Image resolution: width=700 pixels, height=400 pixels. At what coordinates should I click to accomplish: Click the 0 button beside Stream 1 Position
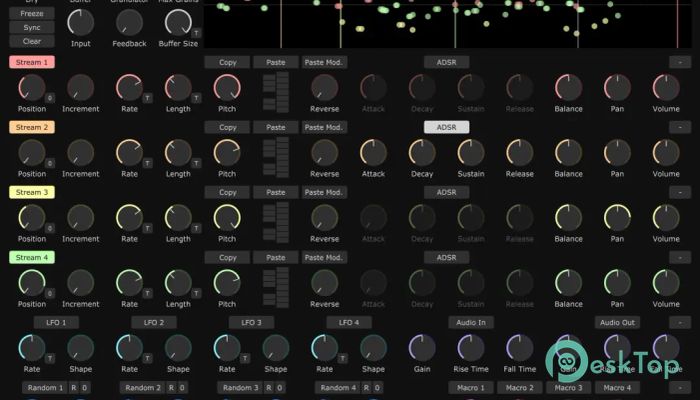(x=50, y=98)
